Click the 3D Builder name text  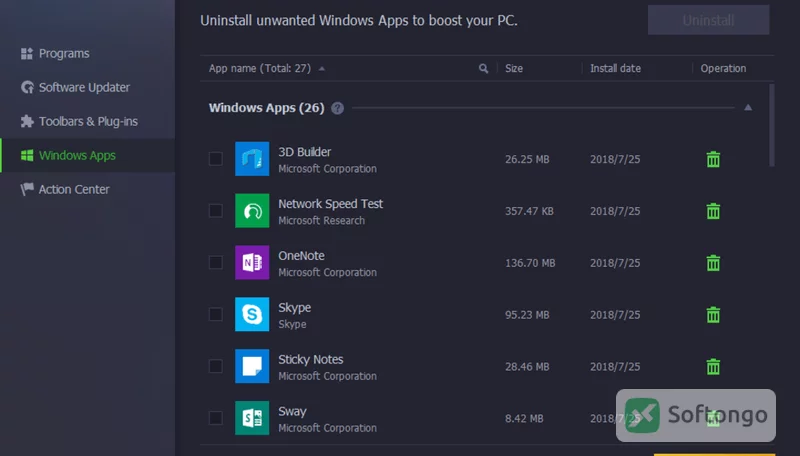click(x=305, y=152)
